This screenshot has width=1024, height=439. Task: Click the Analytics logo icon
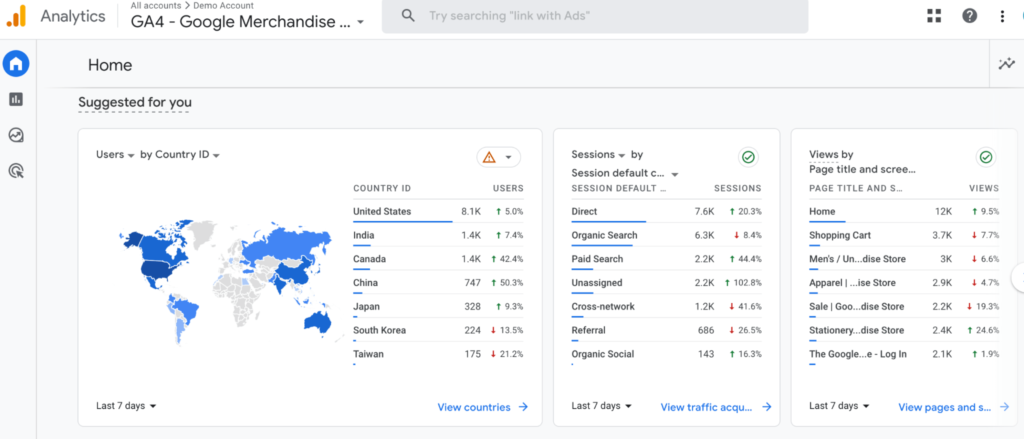(x=16, y=16)
